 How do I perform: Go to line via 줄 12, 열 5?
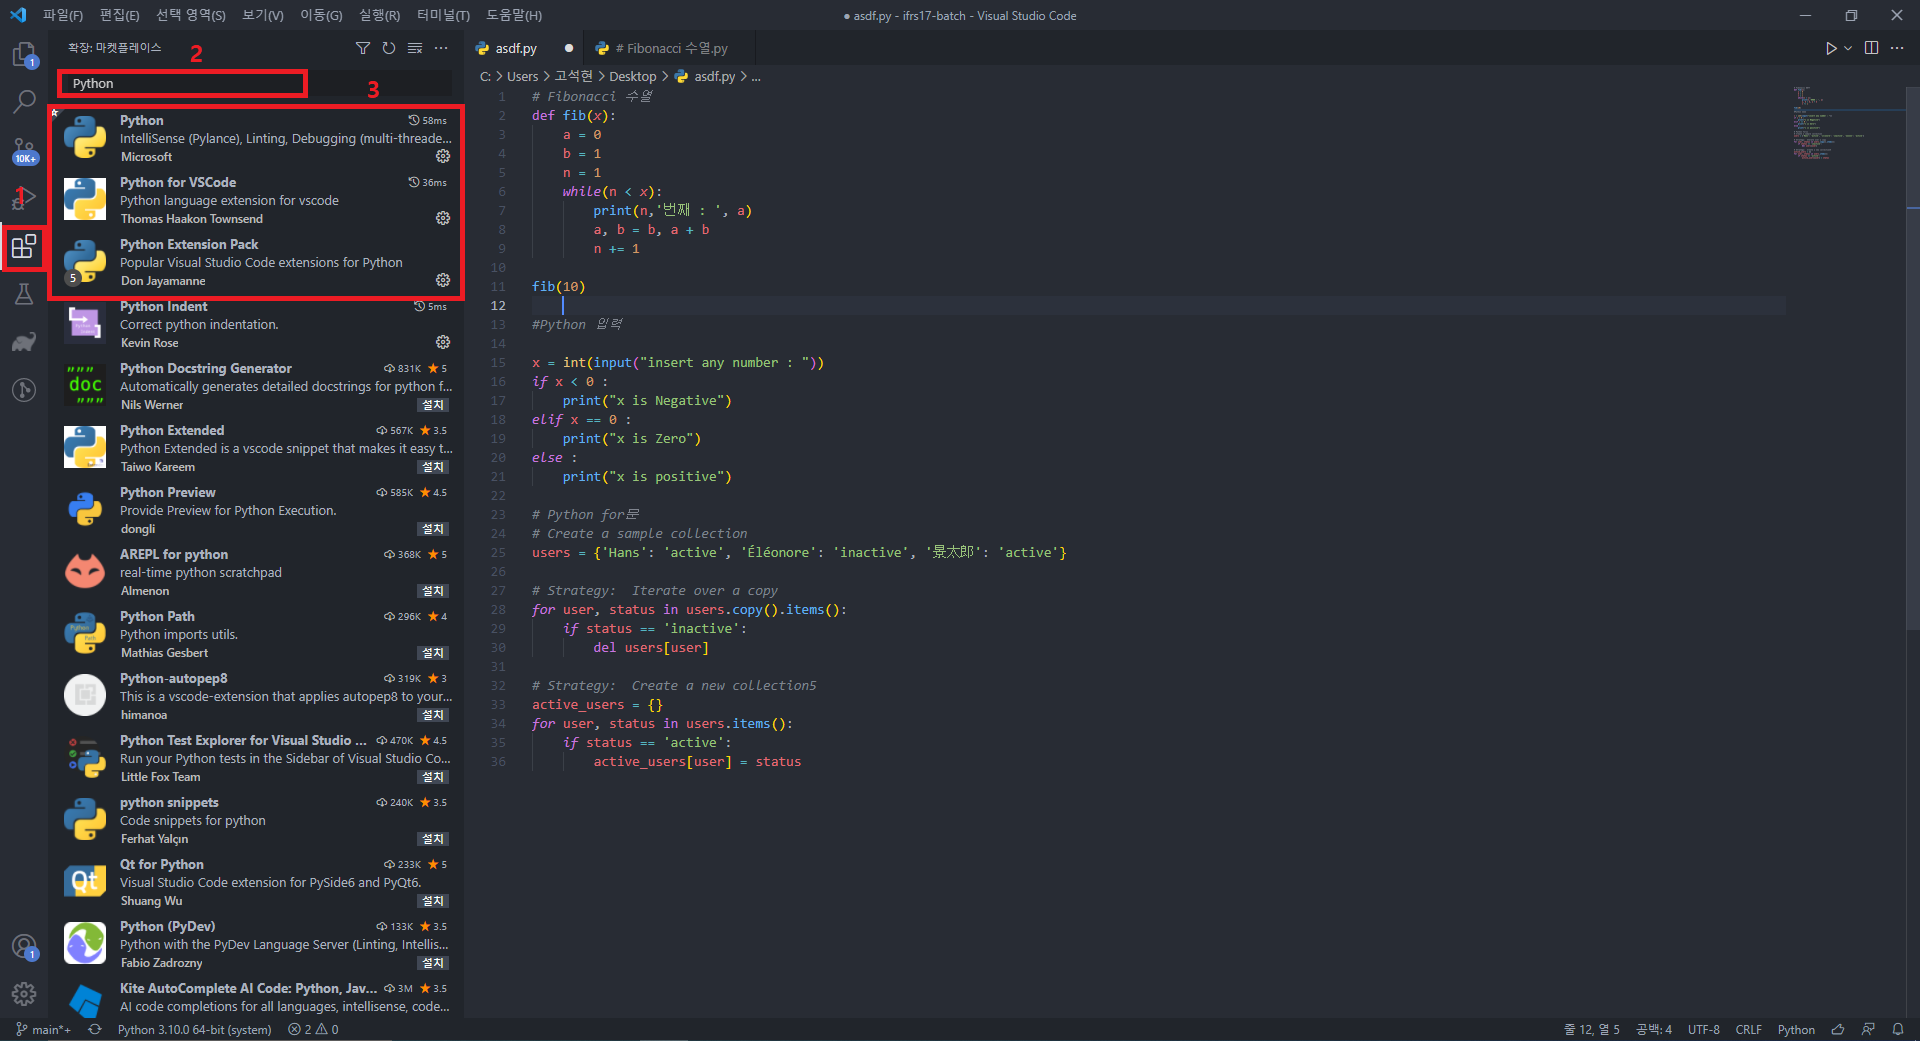(1591, 1029)
